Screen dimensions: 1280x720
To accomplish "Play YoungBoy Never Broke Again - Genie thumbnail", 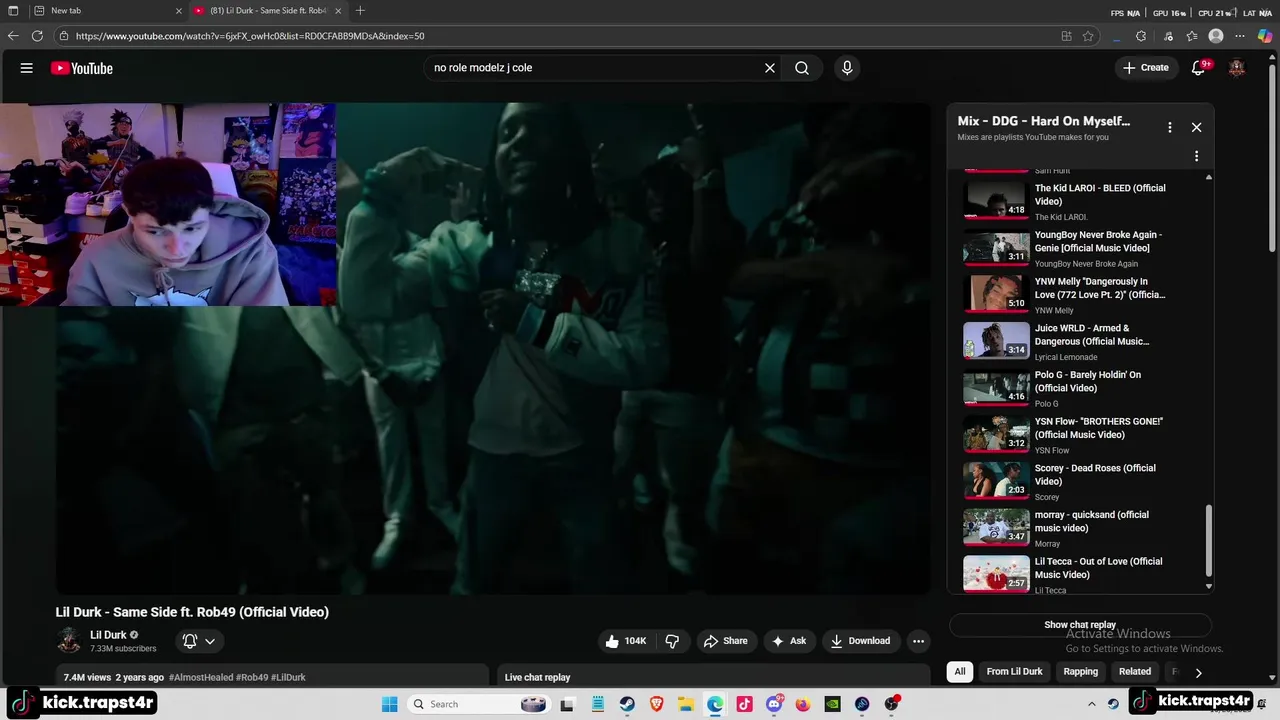I will pyautogui.click(x=996, y=248).
